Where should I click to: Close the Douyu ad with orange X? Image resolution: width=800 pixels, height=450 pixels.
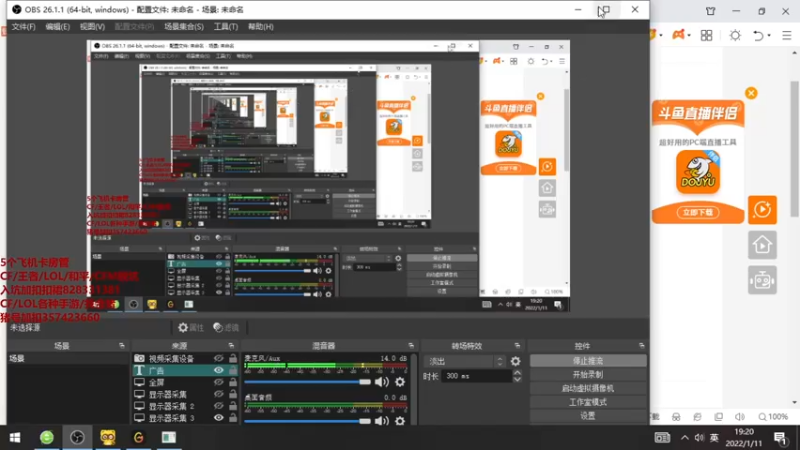click(751, 93)
